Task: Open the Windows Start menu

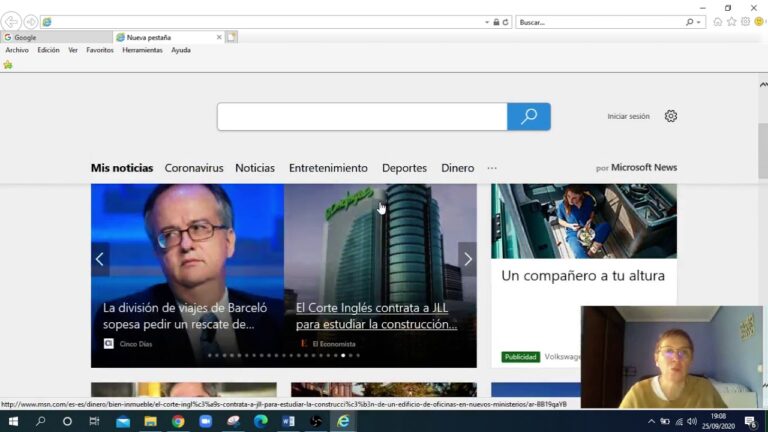Action: click(x=13, y=421)
